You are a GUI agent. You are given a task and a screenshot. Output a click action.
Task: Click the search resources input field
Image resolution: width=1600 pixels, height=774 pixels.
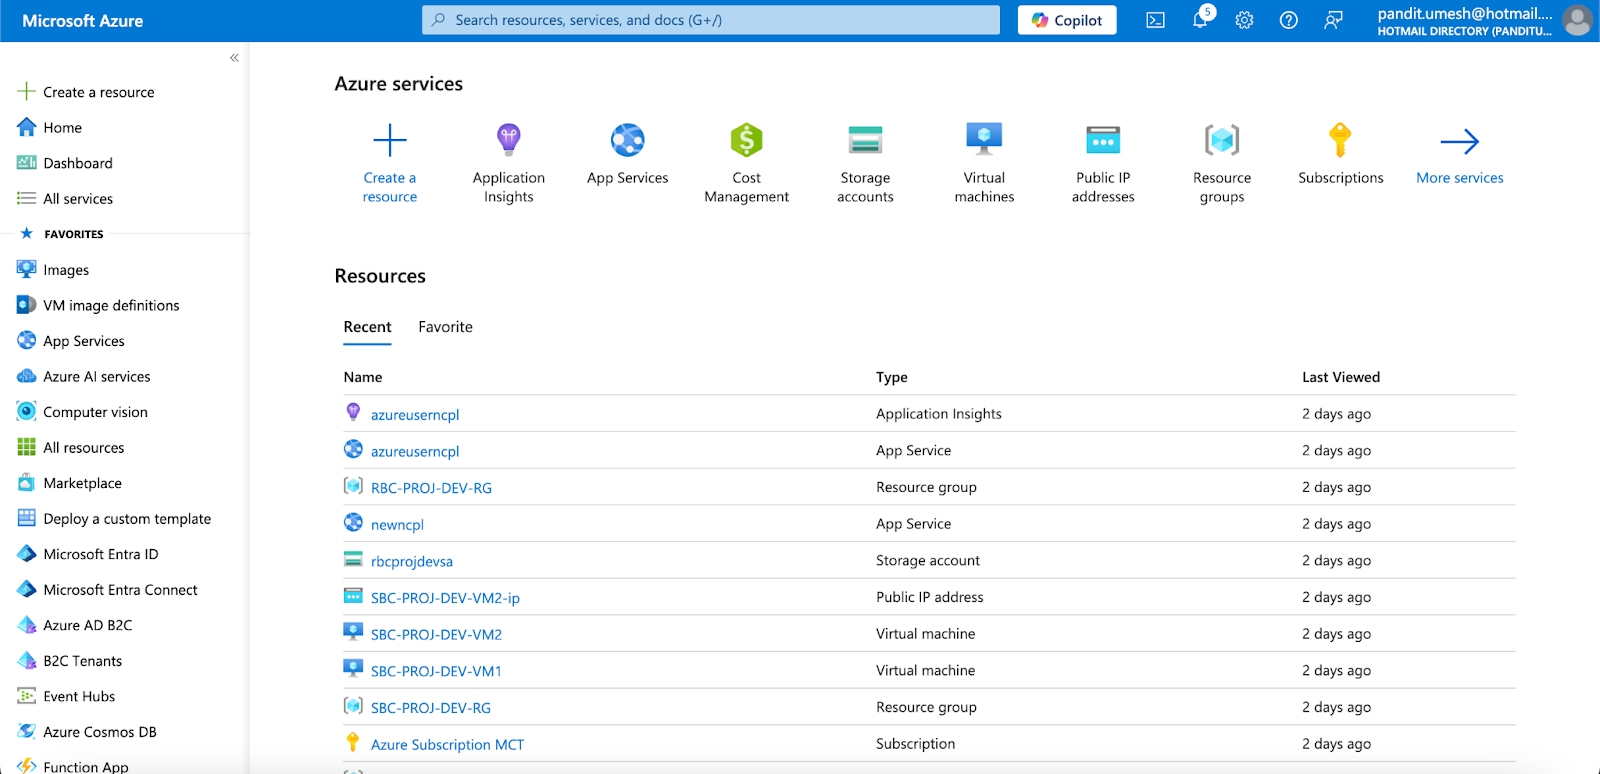tap(711, 20)
